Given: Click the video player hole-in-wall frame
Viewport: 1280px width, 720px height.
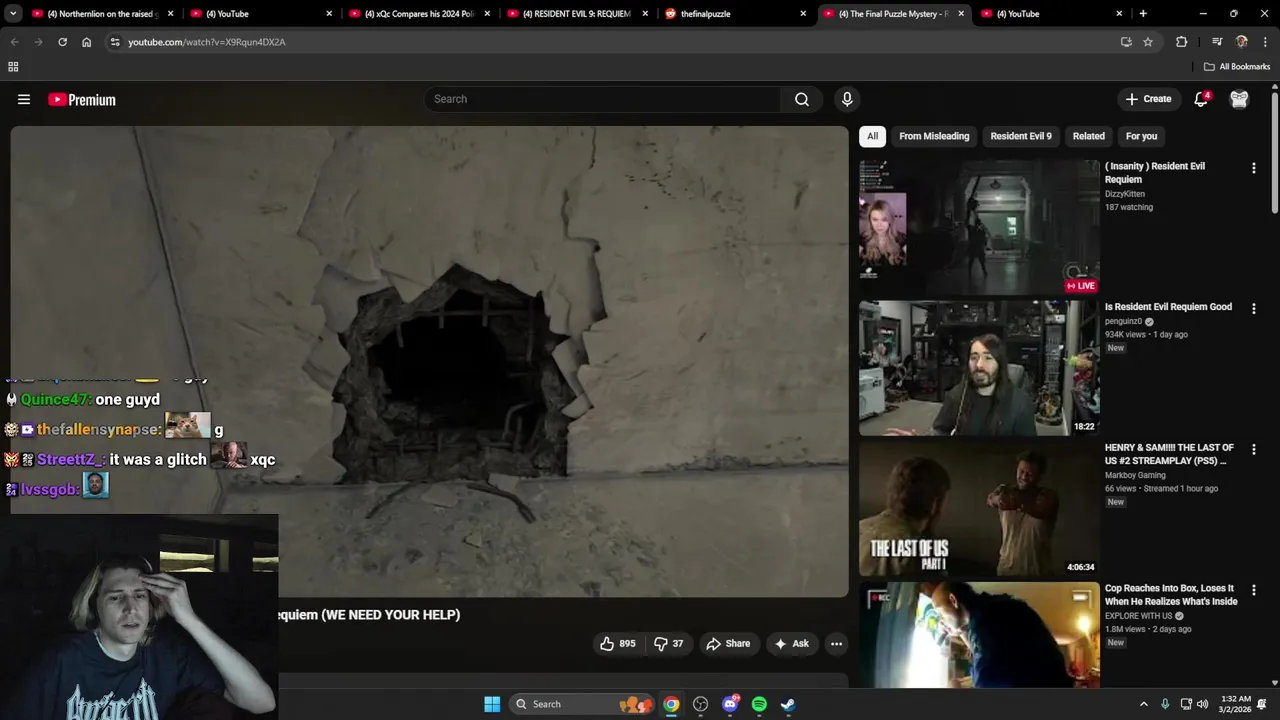Looking at the screenshot, I should tap(429, 361).
